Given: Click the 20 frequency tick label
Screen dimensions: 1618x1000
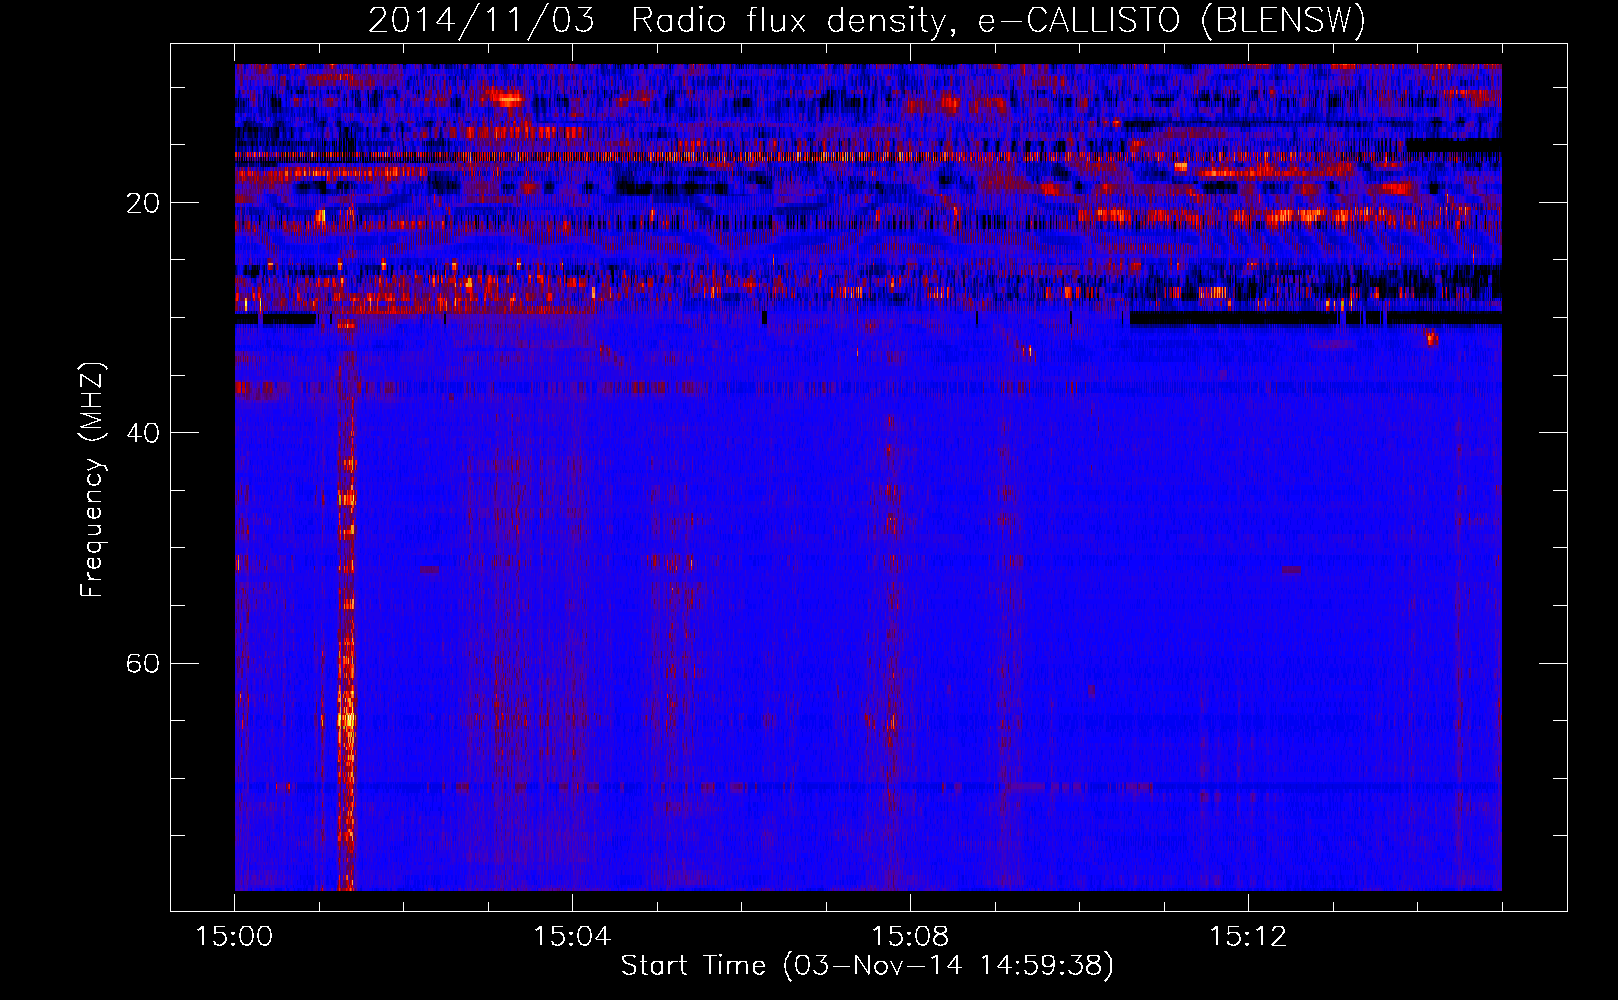Looking at the screenshot, I should [142, 203].
